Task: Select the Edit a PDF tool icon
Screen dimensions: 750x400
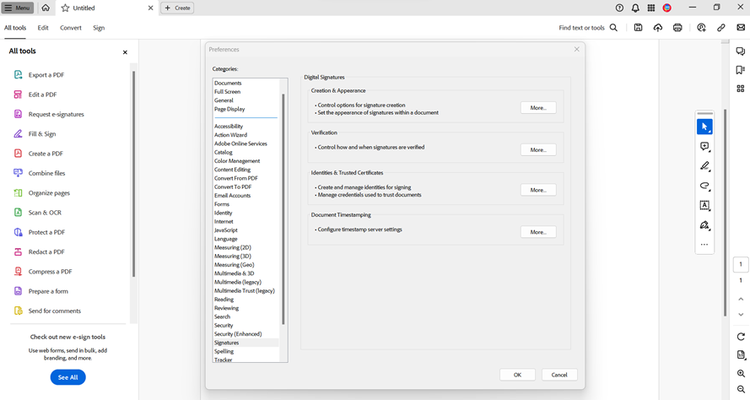Action: pos(18,94)
